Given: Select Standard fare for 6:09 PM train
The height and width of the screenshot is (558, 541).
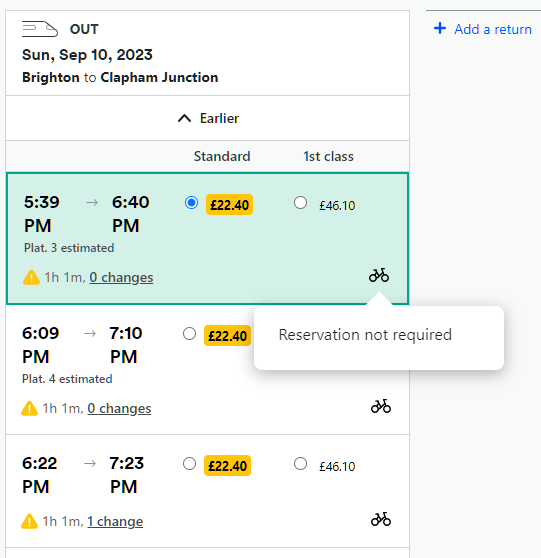Looking at the screenshot, I should pyautogui.click(x=189, y=334).
